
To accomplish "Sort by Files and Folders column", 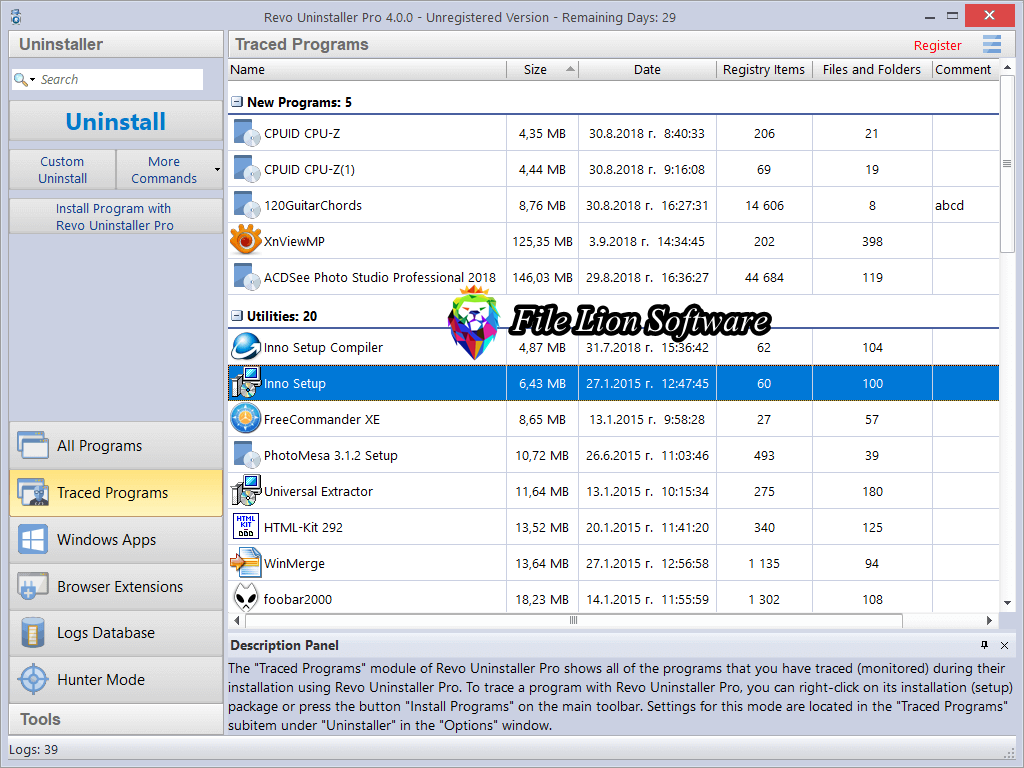I will click(x=872, y=69).
